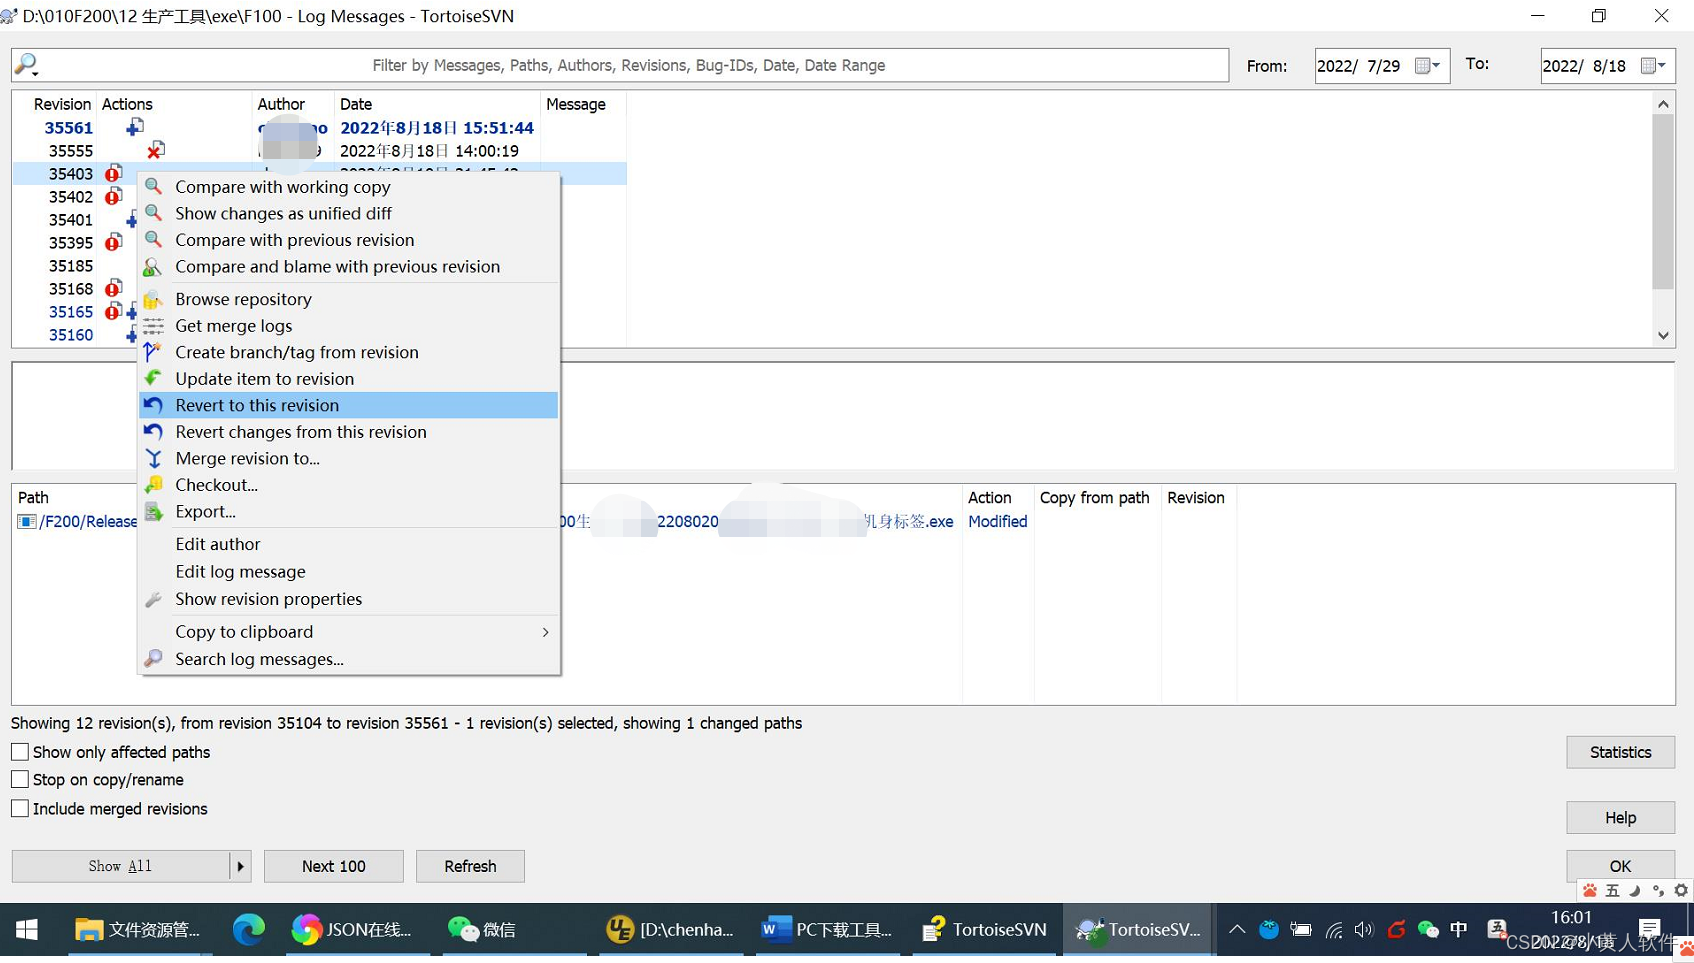Screen dimensions: 1694x963
Task: Click the wrench icon for revision properties
Action: 153,599
